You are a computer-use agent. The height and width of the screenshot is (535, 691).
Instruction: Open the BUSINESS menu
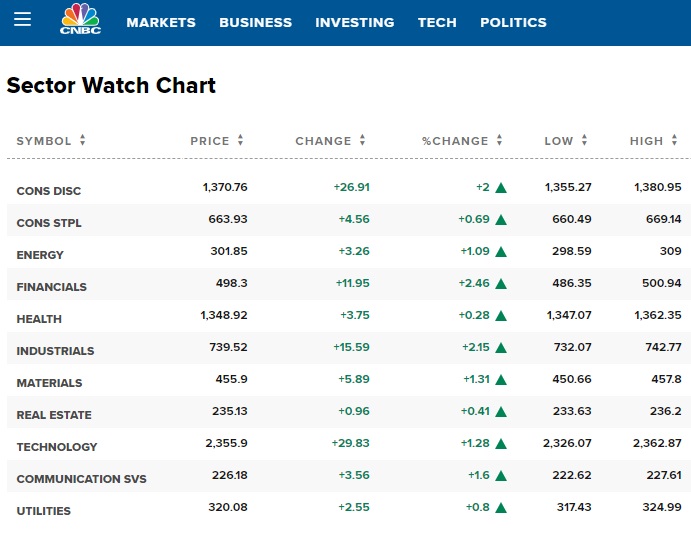(256, 22)
